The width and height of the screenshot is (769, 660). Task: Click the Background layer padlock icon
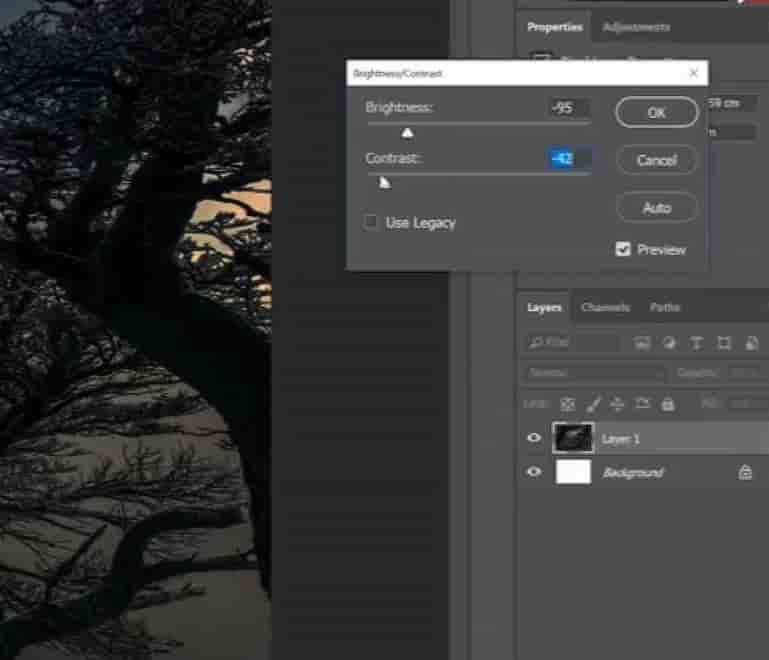click(x=745, y=472)
